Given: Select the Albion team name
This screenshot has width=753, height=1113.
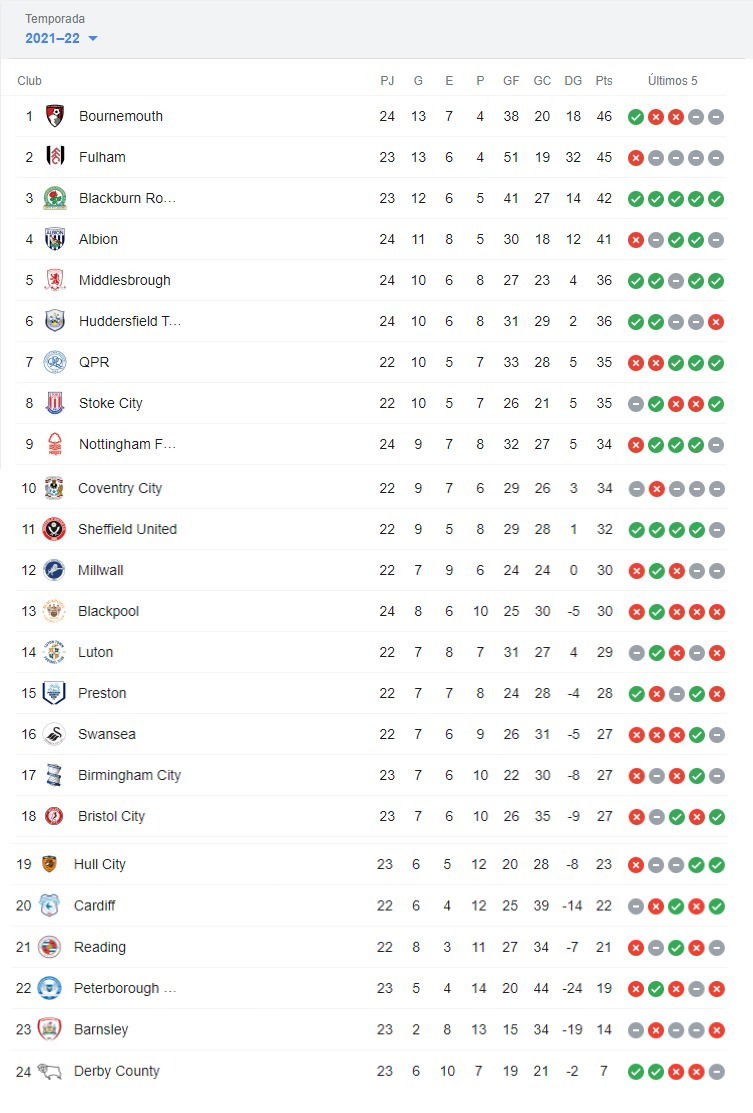Looking at the screenshot, I should coord(99,239).
